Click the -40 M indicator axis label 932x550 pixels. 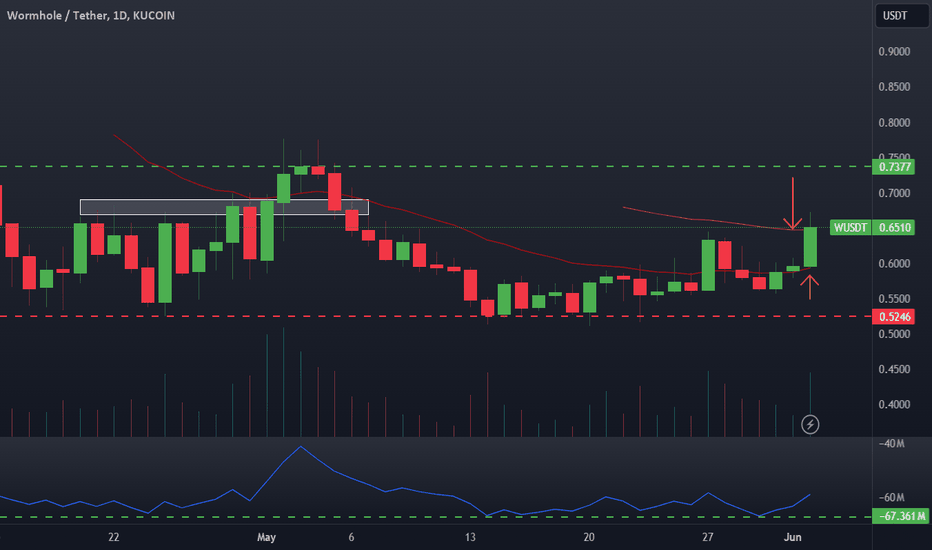892,444
